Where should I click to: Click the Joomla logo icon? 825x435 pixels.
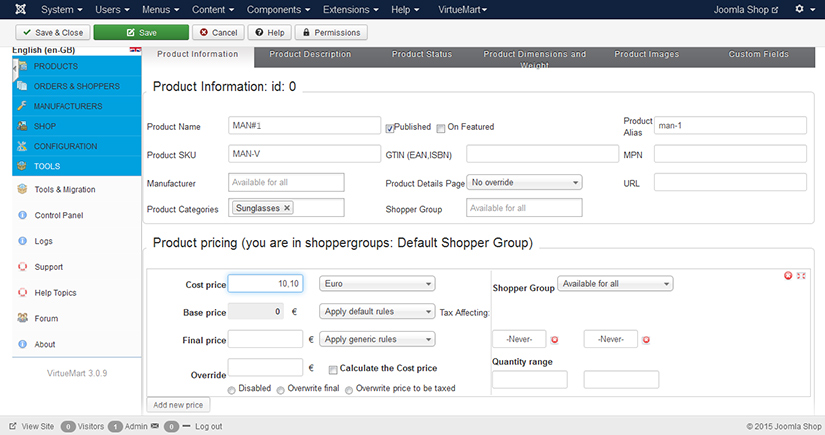point(13,9)
